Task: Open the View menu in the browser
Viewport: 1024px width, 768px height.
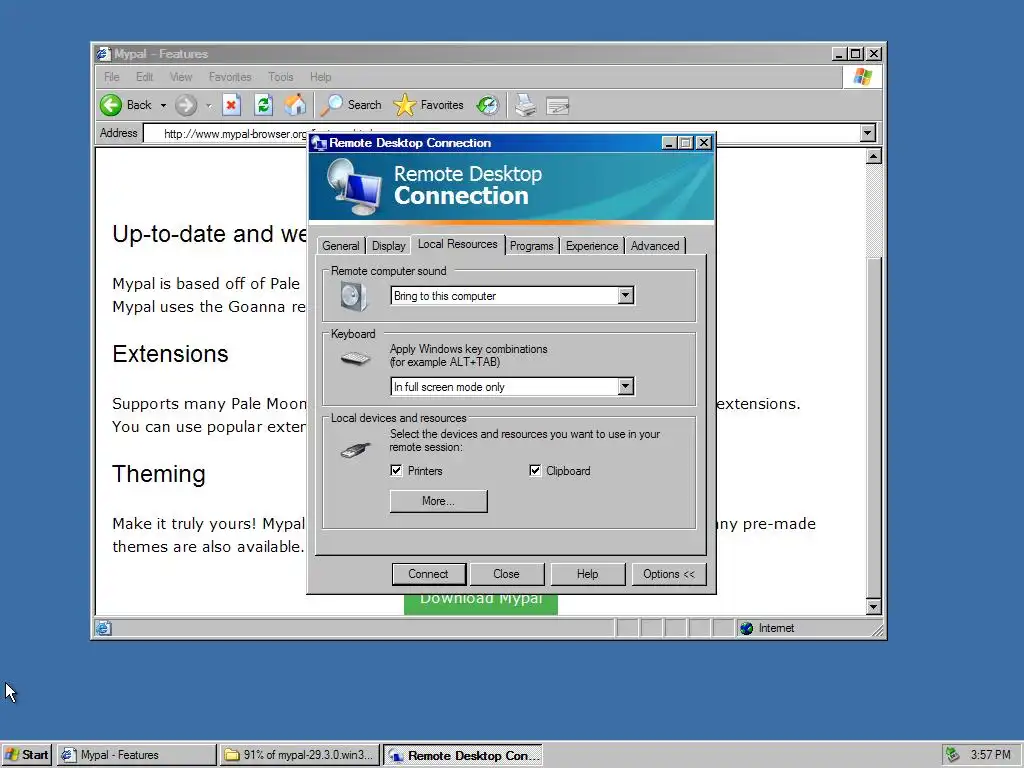Action: (x=181, y=77)
